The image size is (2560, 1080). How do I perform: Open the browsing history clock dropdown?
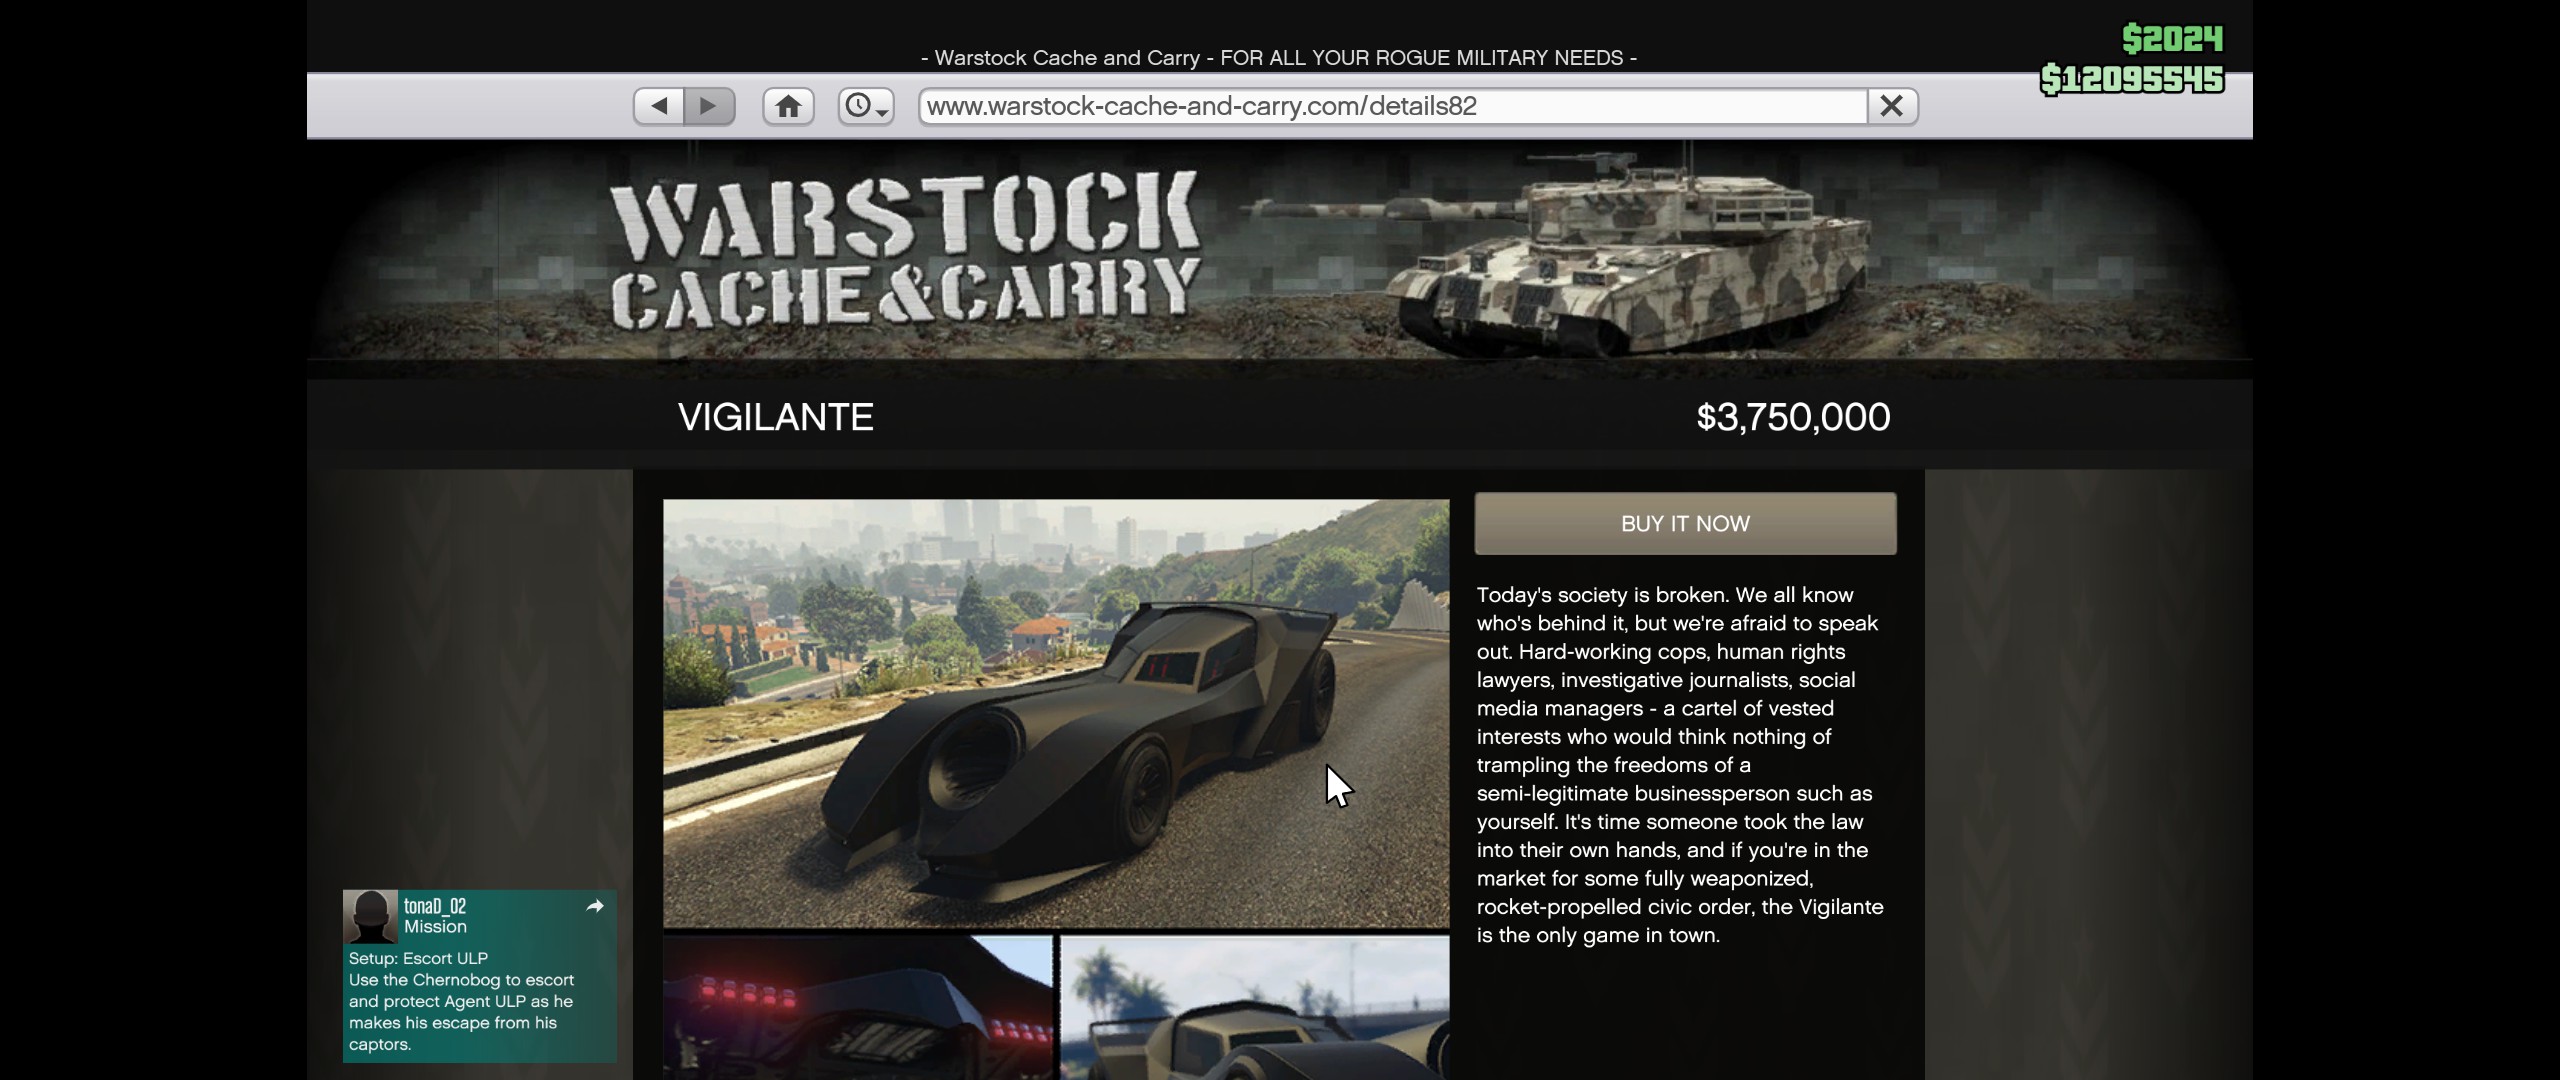coord(866,106)
